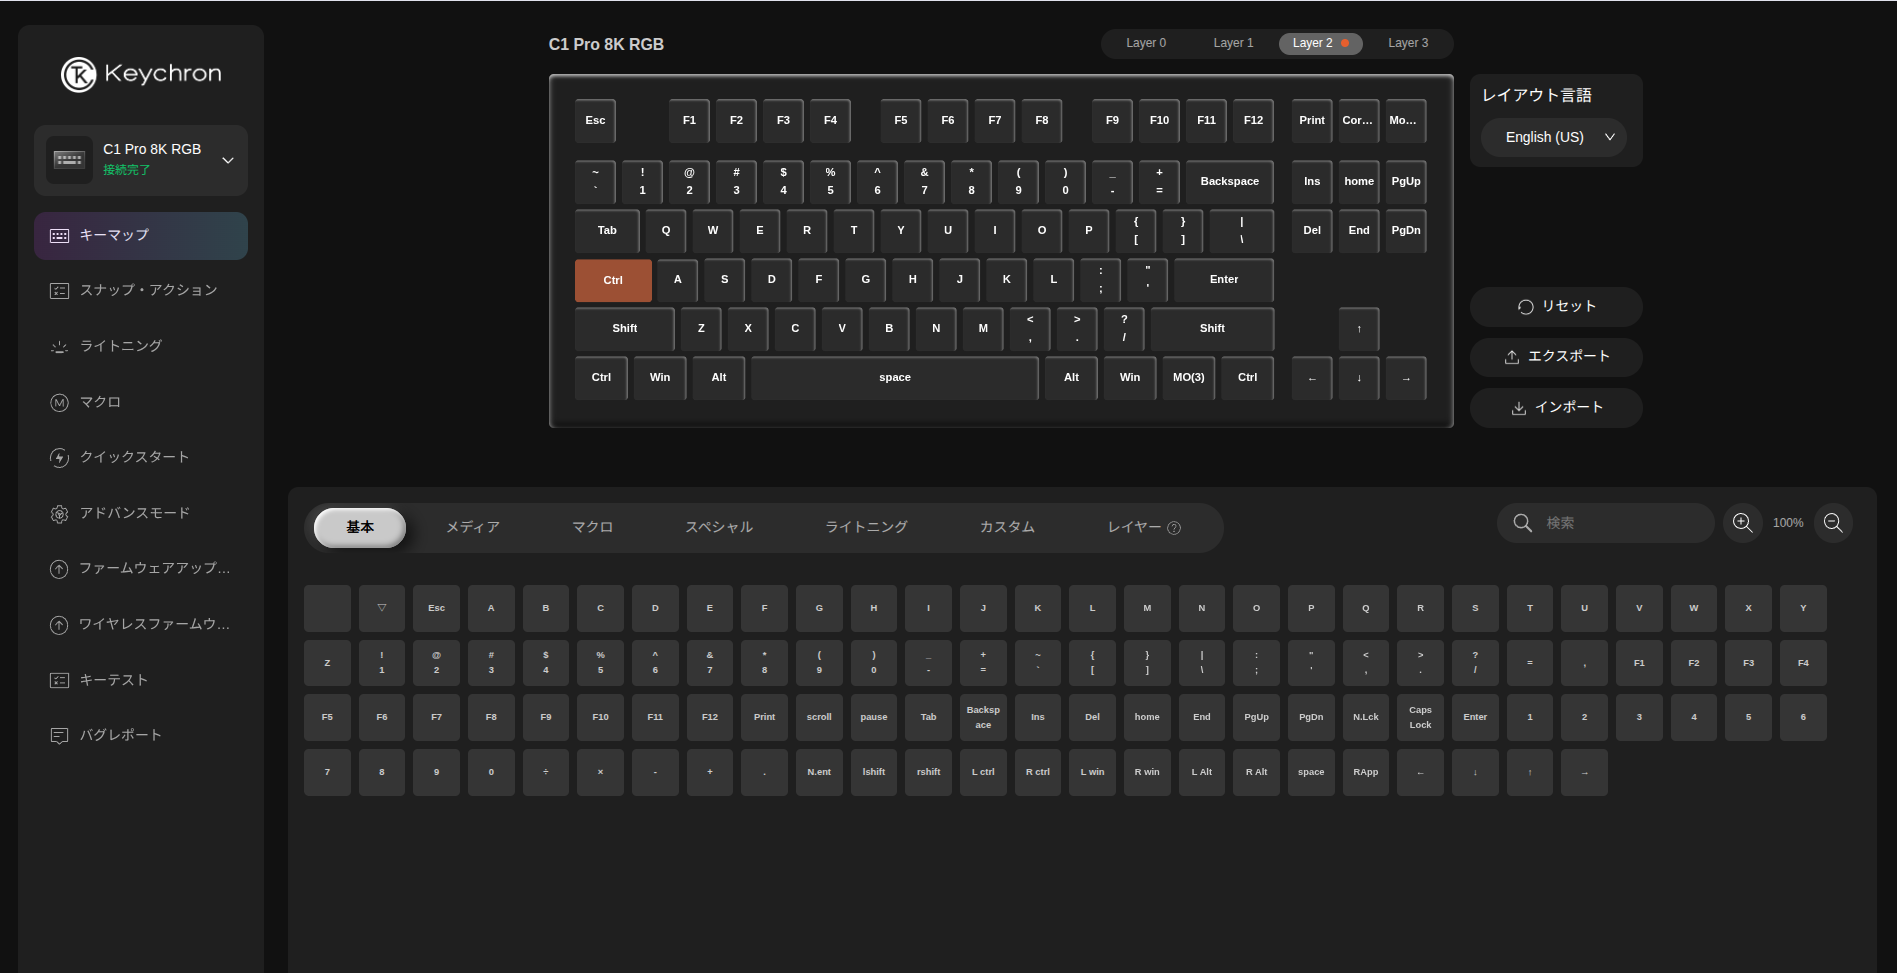Select the メディア keycode tab

point(472,527)
